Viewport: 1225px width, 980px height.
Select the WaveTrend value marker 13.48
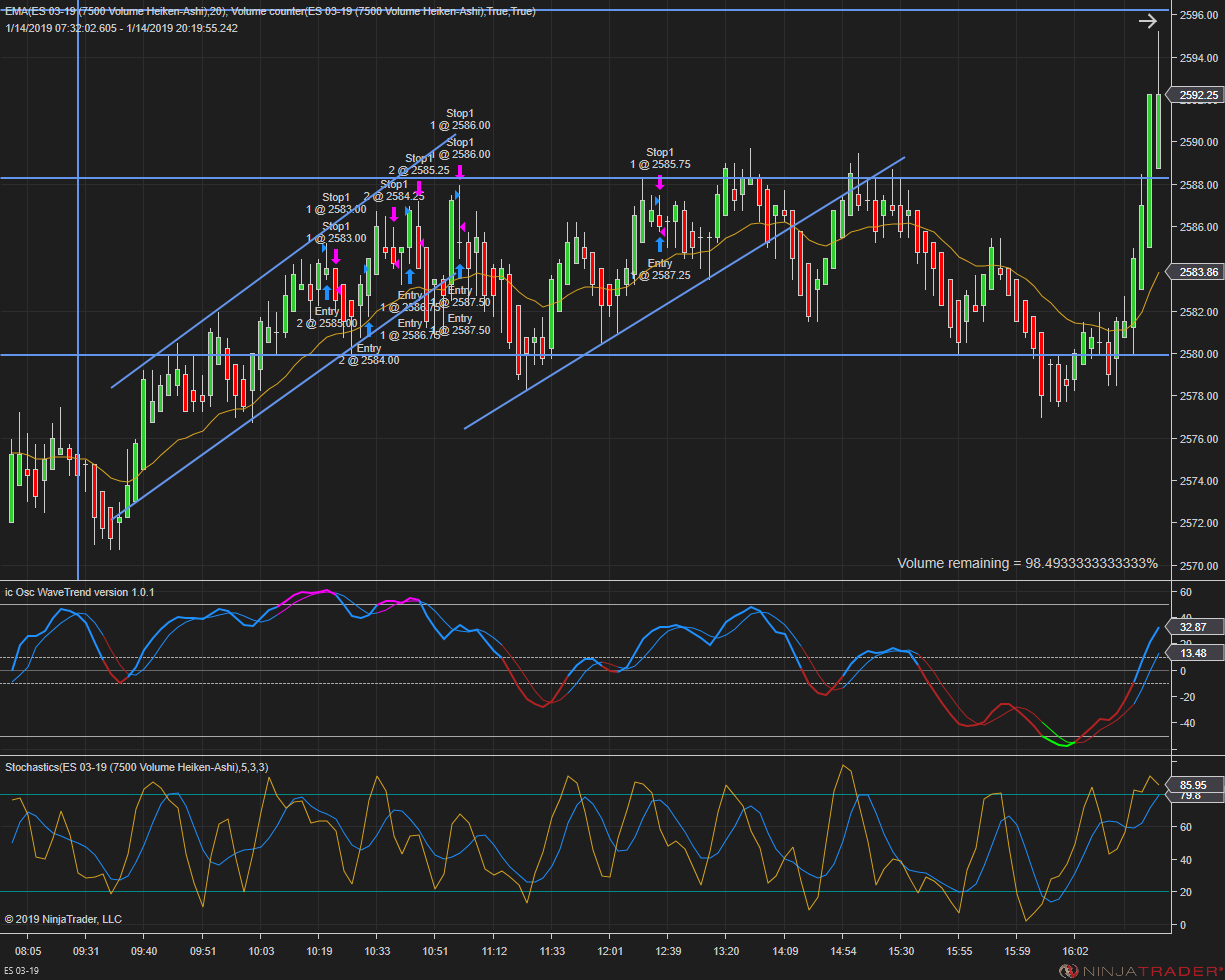tap(1197, 653)
